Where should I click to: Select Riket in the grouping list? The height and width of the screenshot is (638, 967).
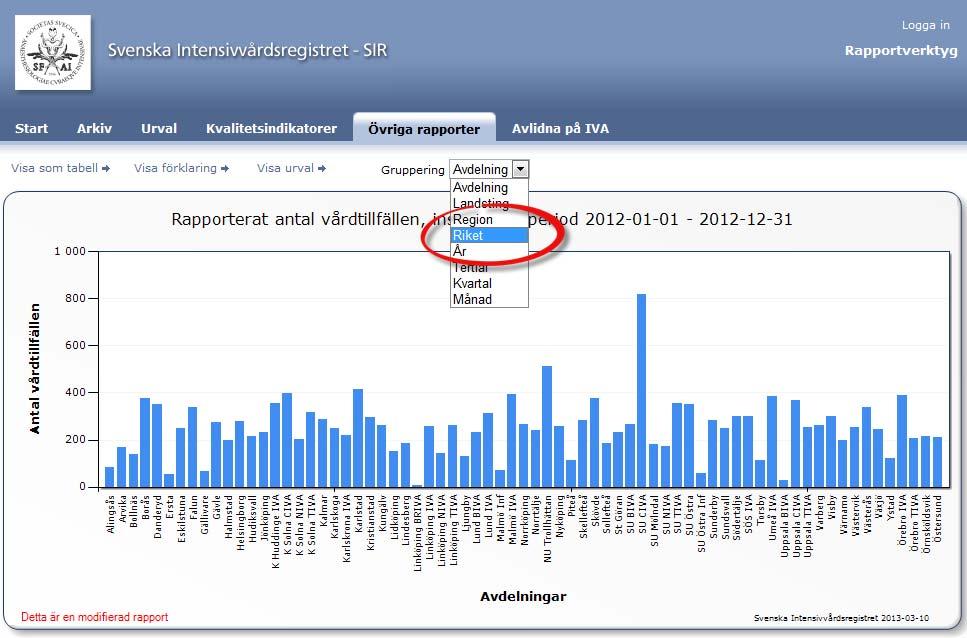coord(489,235)
